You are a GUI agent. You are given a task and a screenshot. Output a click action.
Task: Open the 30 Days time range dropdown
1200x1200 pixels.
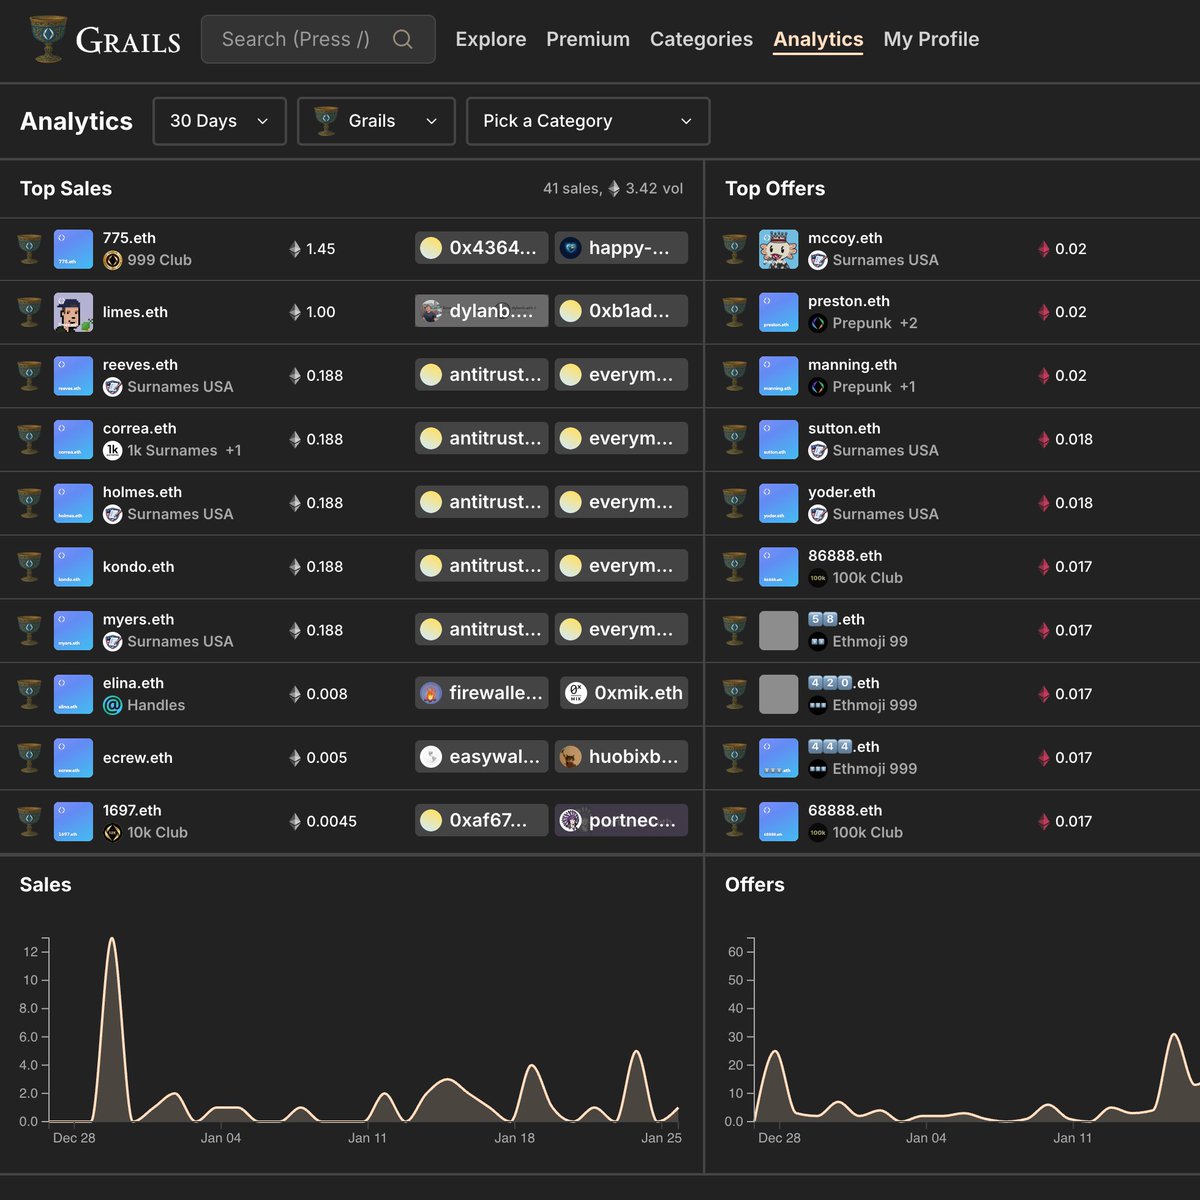219,121
